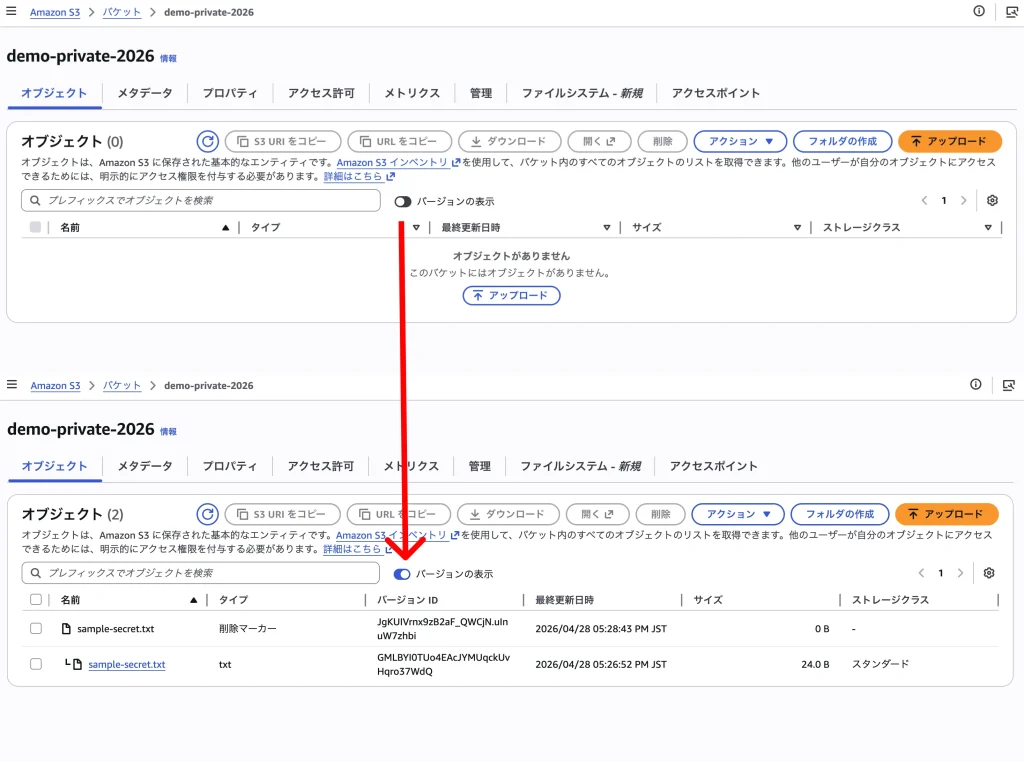Click the refresh icon in the オブジェクト (0) panel
Viewport: 1024px width, 762px height.
207,142
